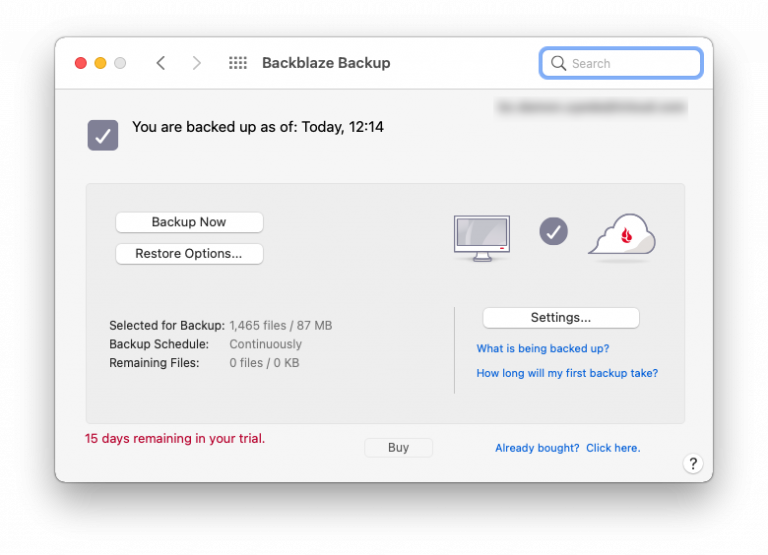Click the '0 files / 0 KB' remaining value
768x555 pixels.
[264, 363]
